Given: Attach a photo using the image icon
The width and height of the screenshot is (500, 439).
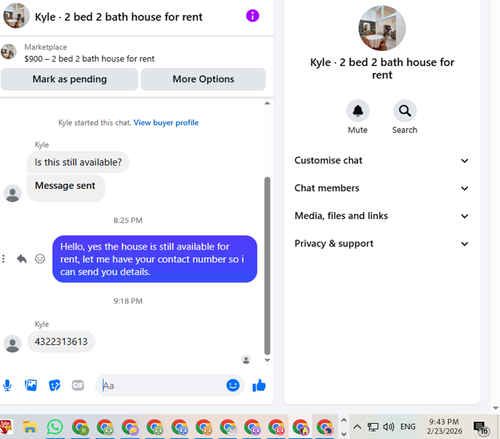Looking at the screenshot, I should tap(31, 385).
